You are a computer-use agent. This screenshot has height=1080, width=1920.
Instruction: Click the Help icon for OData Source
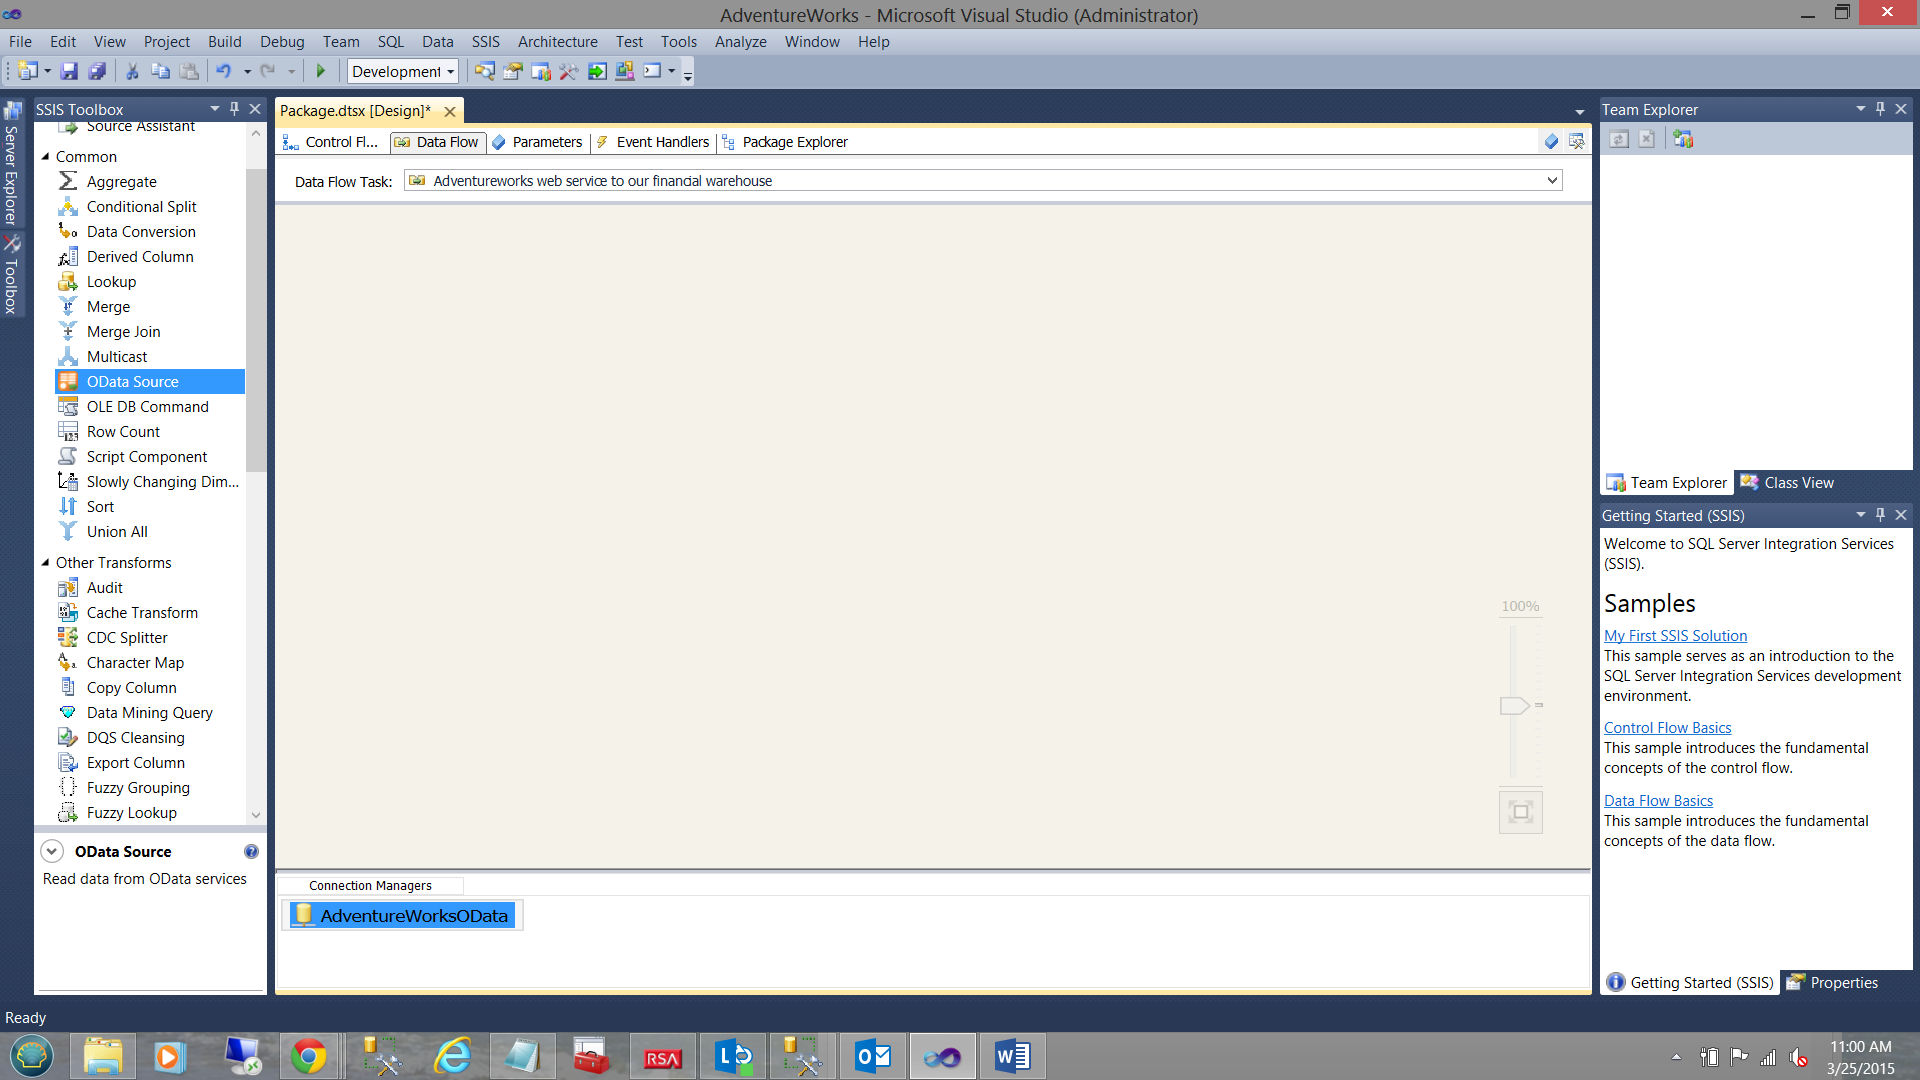pyautogui.click(x=251, y=852)
